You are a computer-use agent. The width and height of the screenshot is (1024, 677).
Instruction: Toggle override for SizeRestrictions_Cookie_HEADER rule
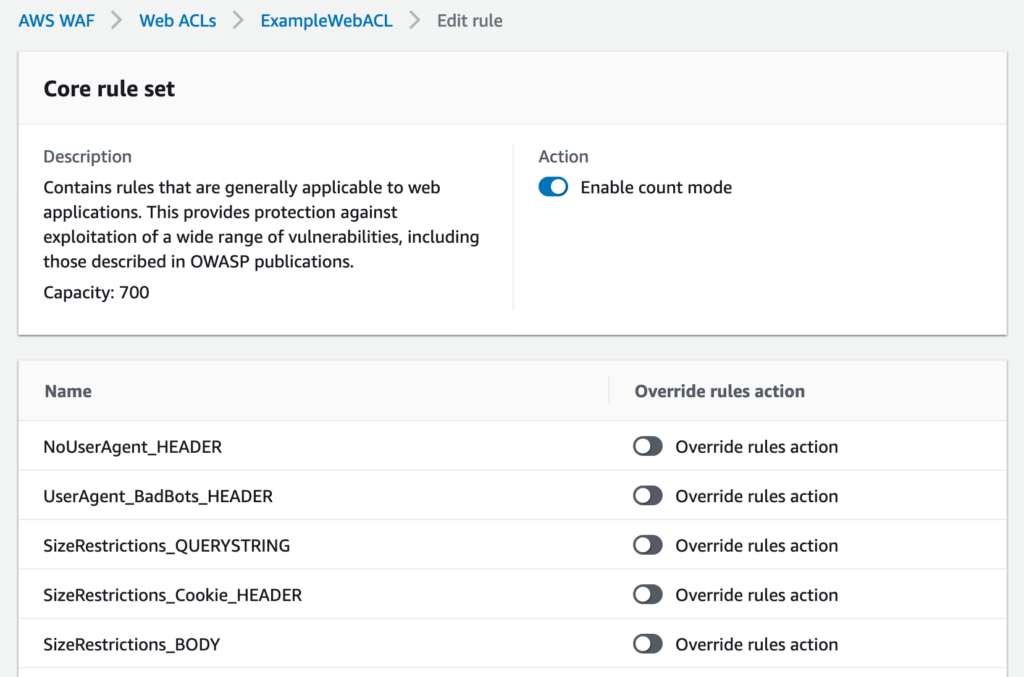(647, 594)
